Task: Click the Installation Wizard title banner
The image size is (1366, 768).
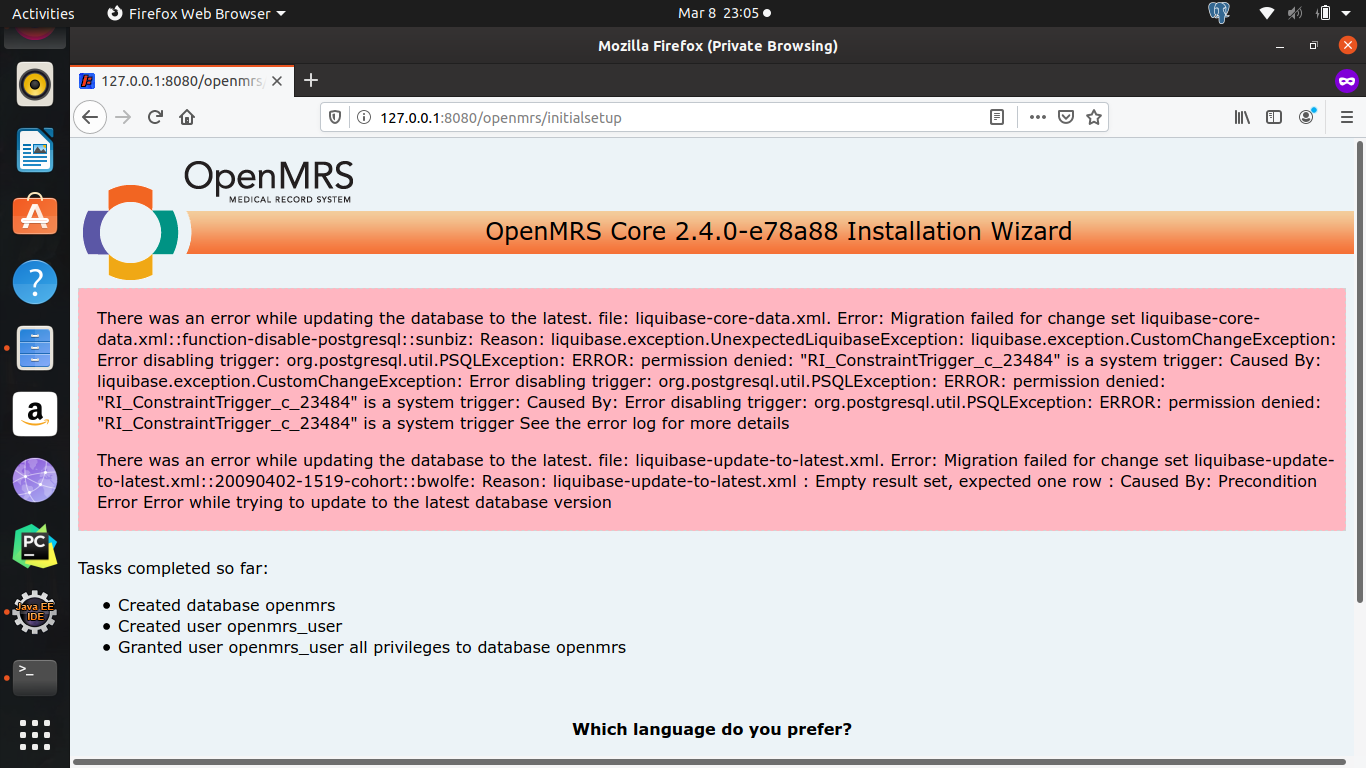Action: [772, 232]
